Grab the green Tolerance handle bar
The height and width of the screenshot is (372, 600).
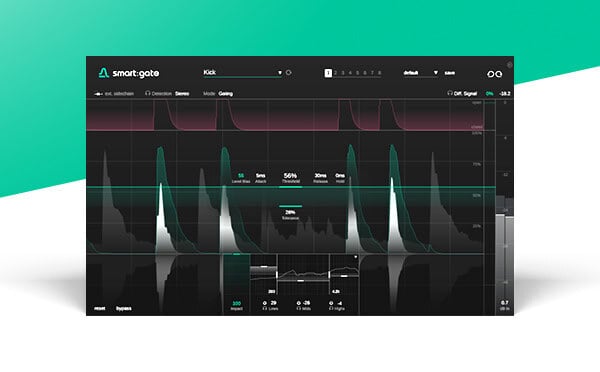290,206
